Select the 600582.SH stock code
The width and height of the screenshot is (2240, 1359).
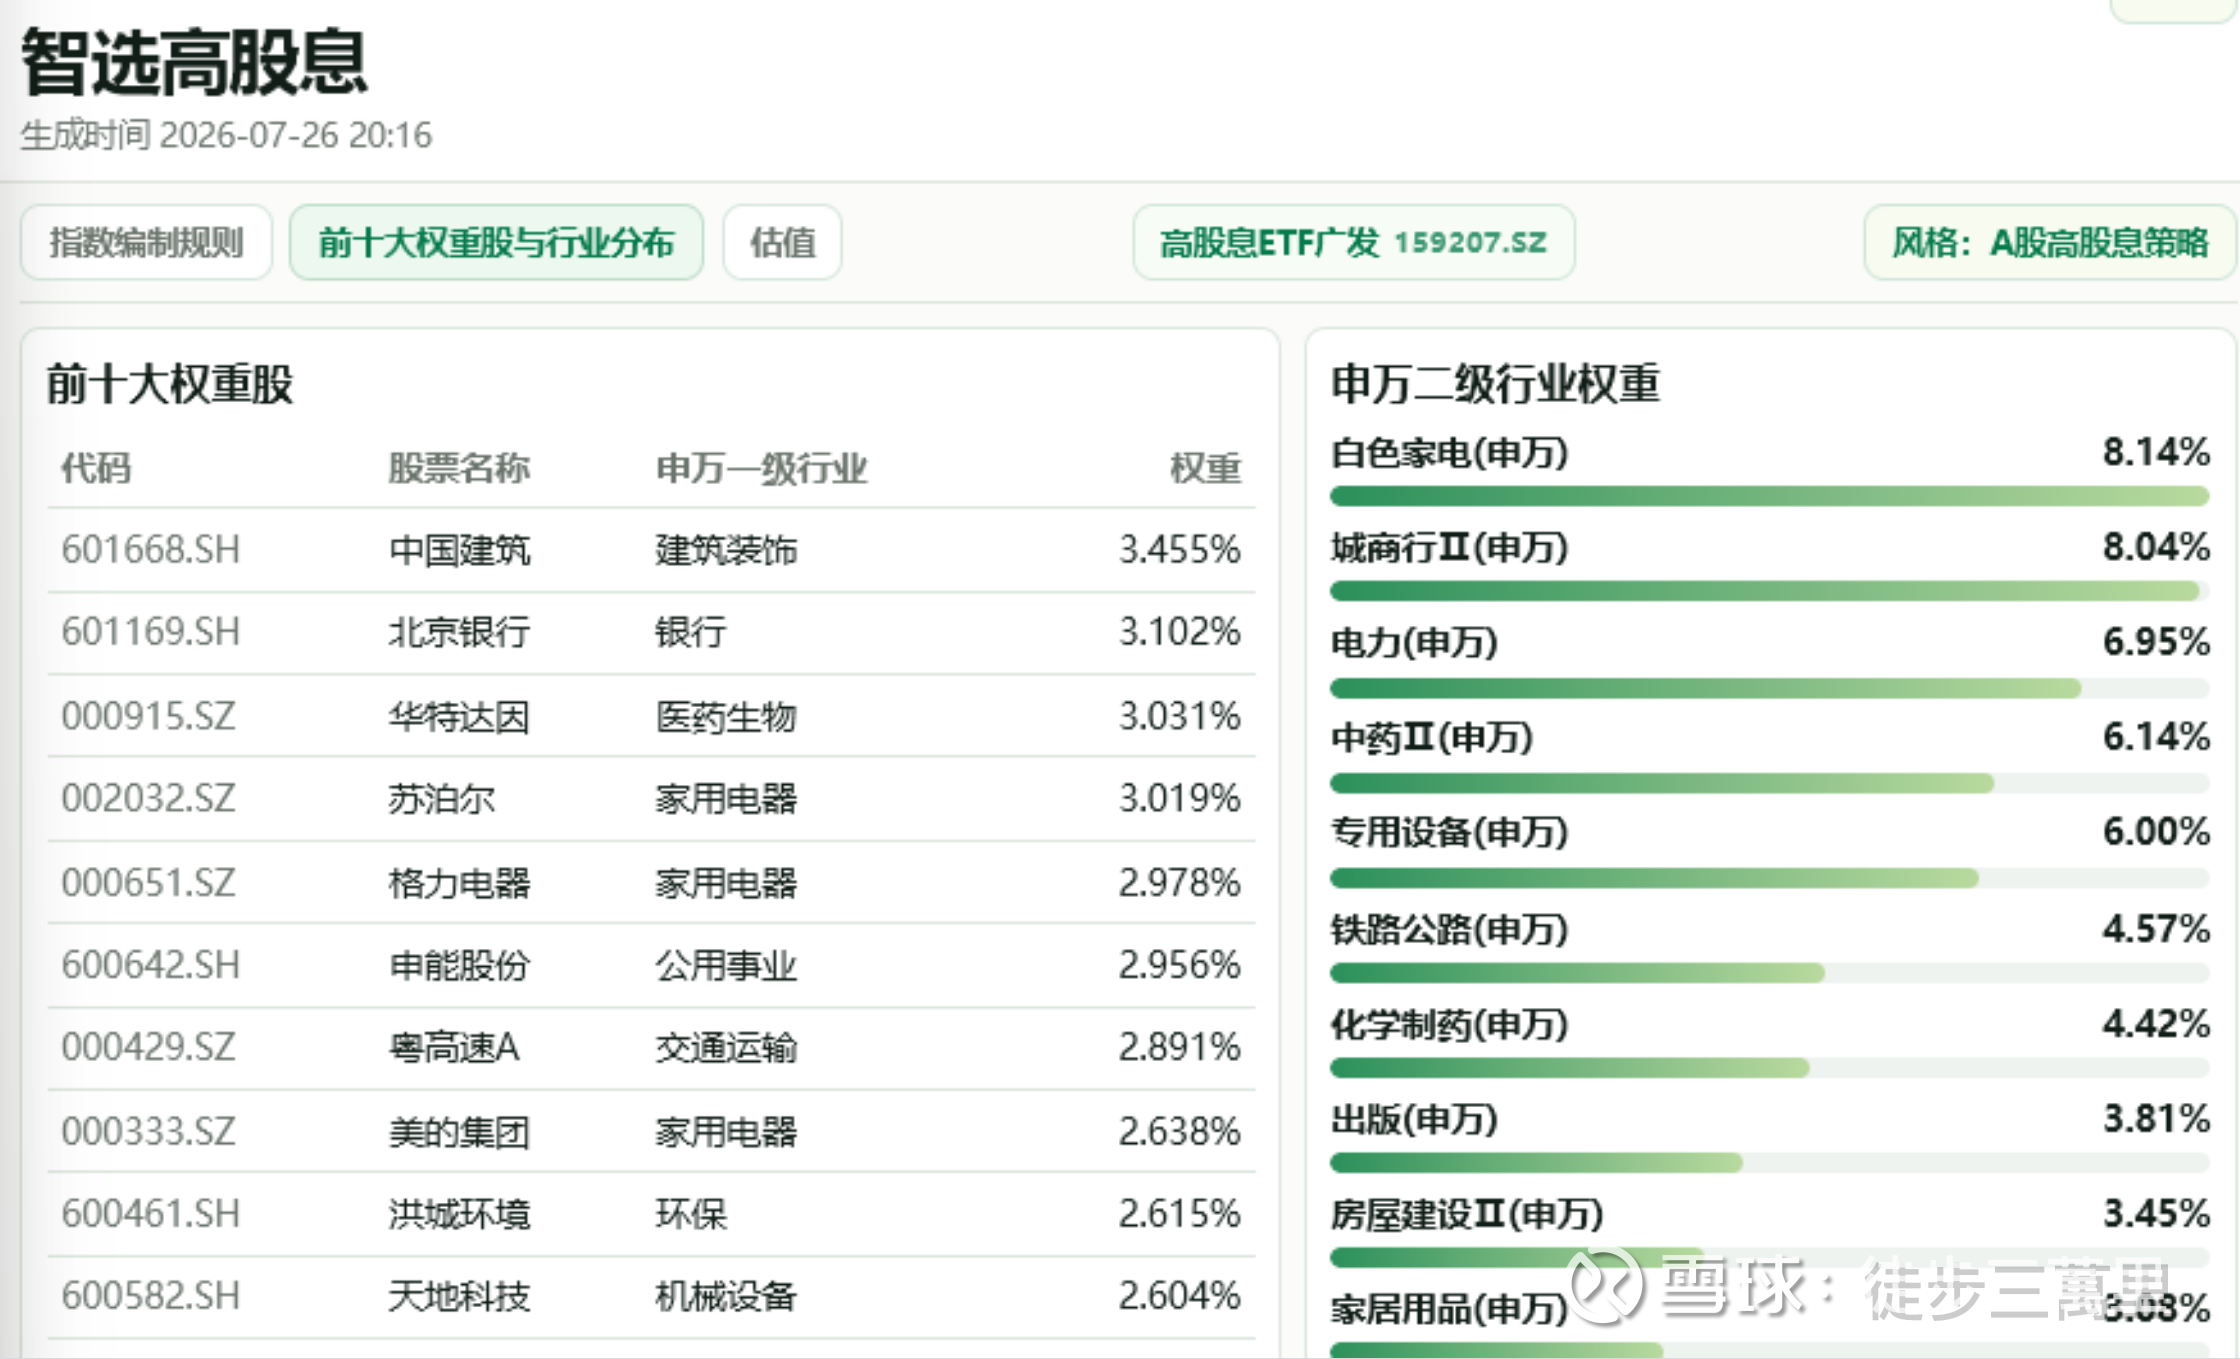tap(151, 1295)
